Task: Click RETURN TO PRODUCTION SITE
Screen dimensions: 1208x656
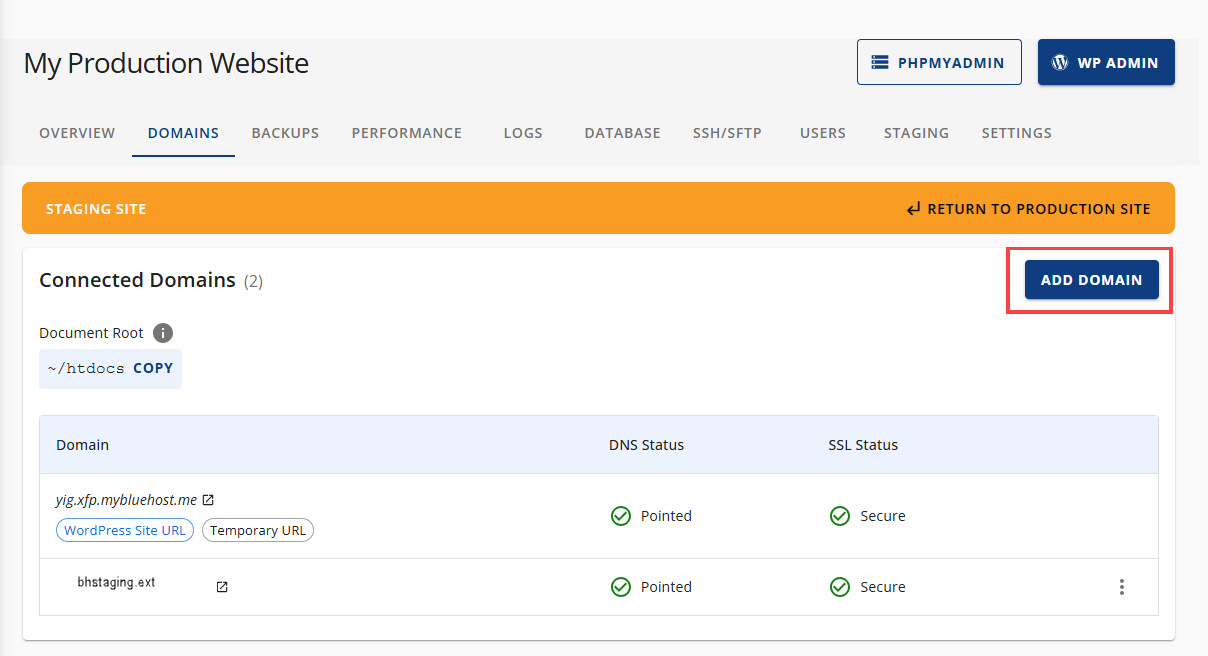Action: pos(1028,209)
